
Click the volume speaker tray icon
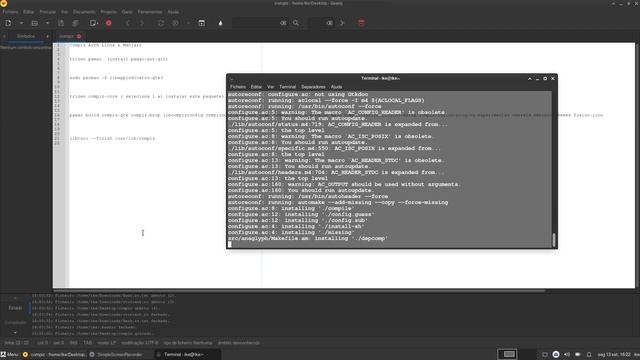point(567,354)
